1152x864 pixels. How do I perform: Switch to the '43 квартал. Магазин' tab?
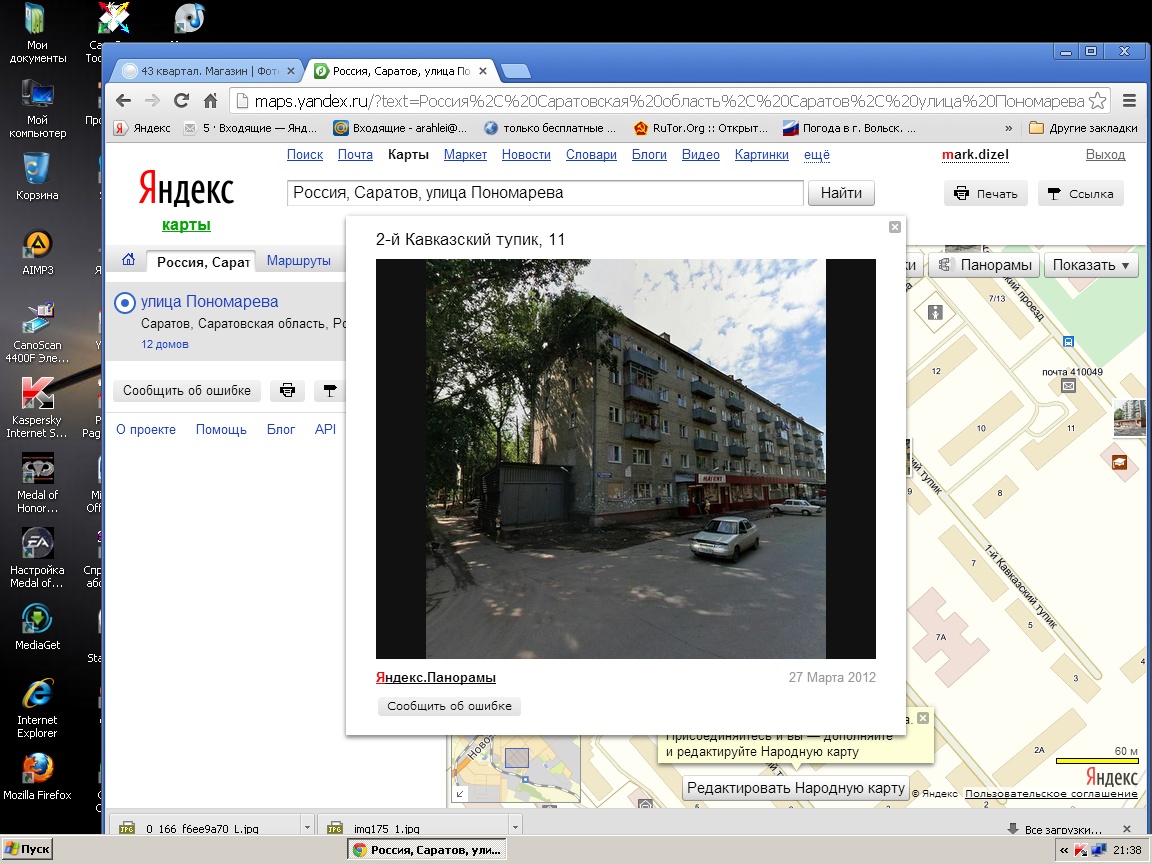click(207, 71)
